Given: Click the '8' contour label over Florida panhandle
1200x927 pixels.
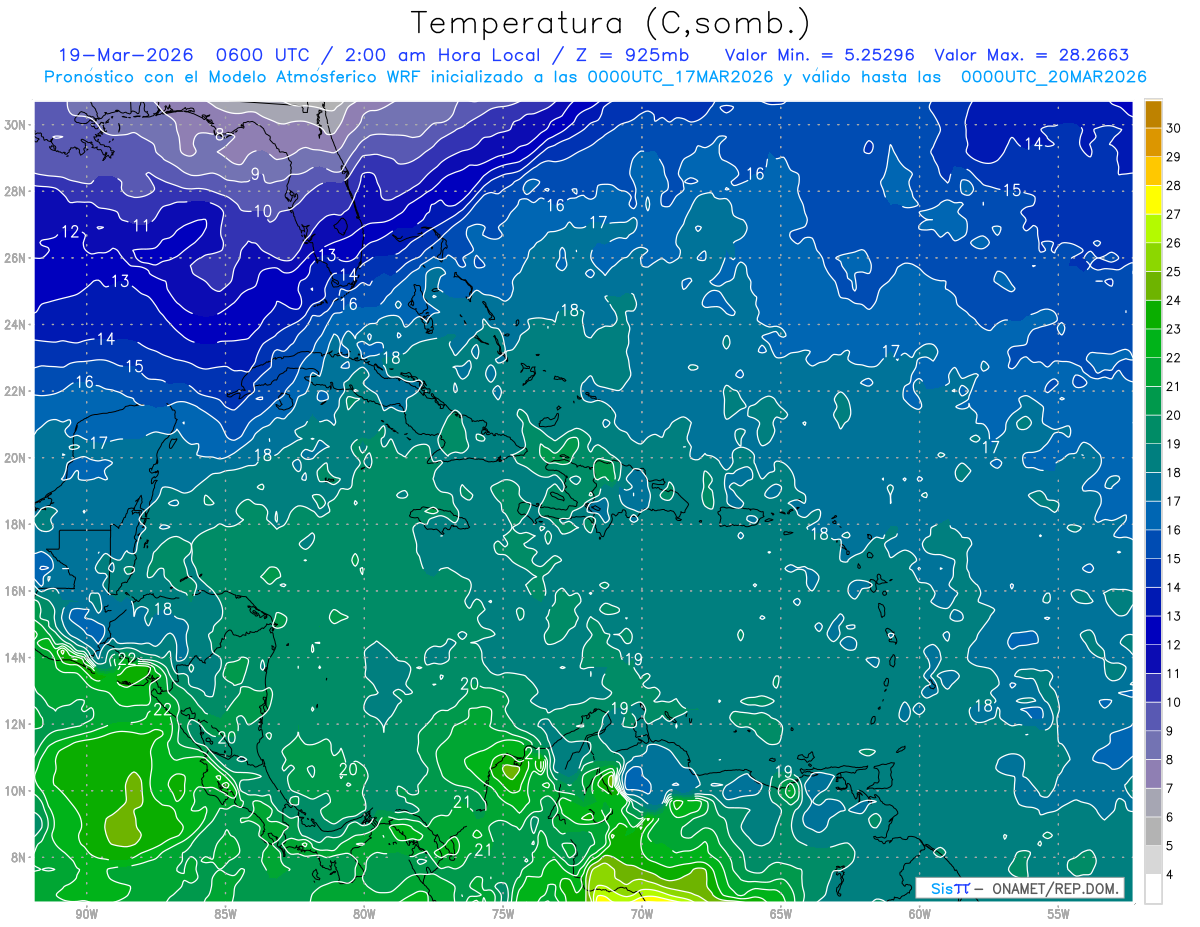Looking at the screenshot, I should coord(219,134).
